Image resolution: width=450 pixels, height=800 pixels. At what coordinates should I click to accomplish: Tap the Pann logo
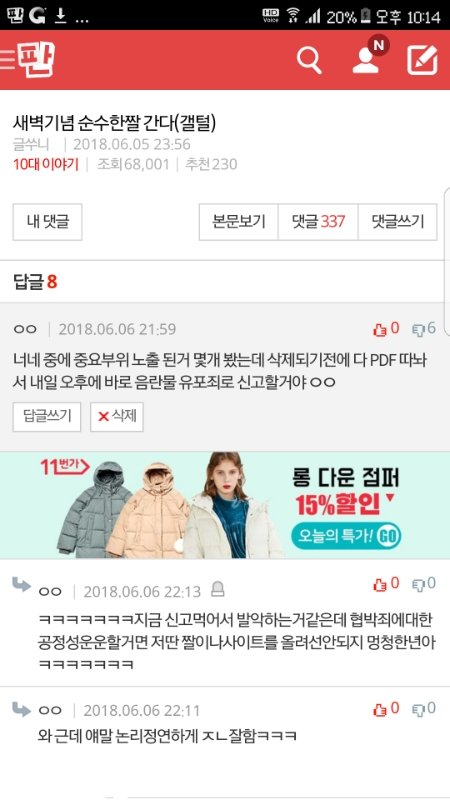pos(36,60)
